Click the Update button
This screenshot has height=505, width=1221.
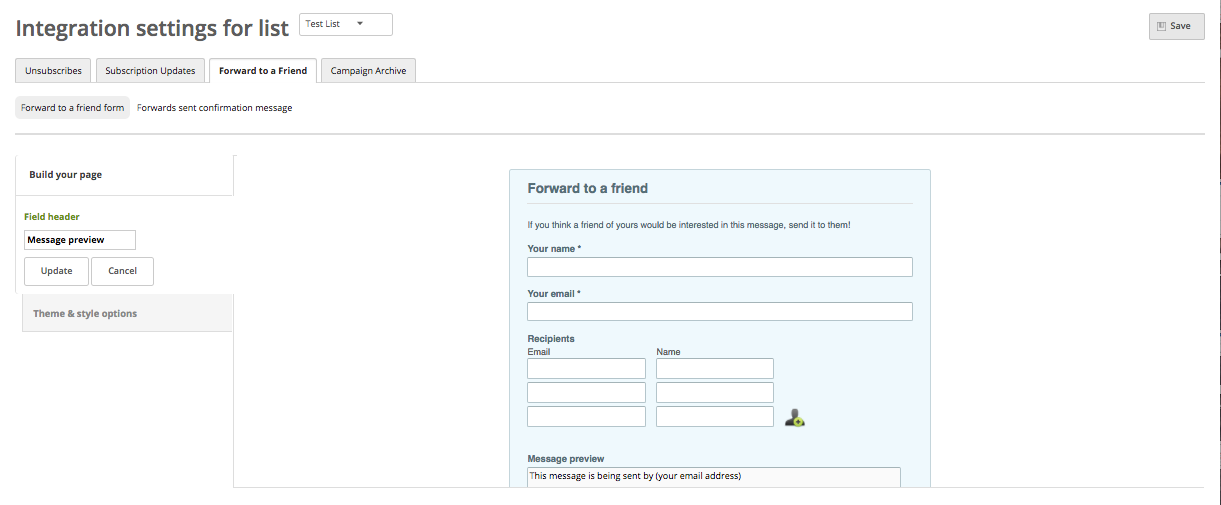[x=56, y=271]
